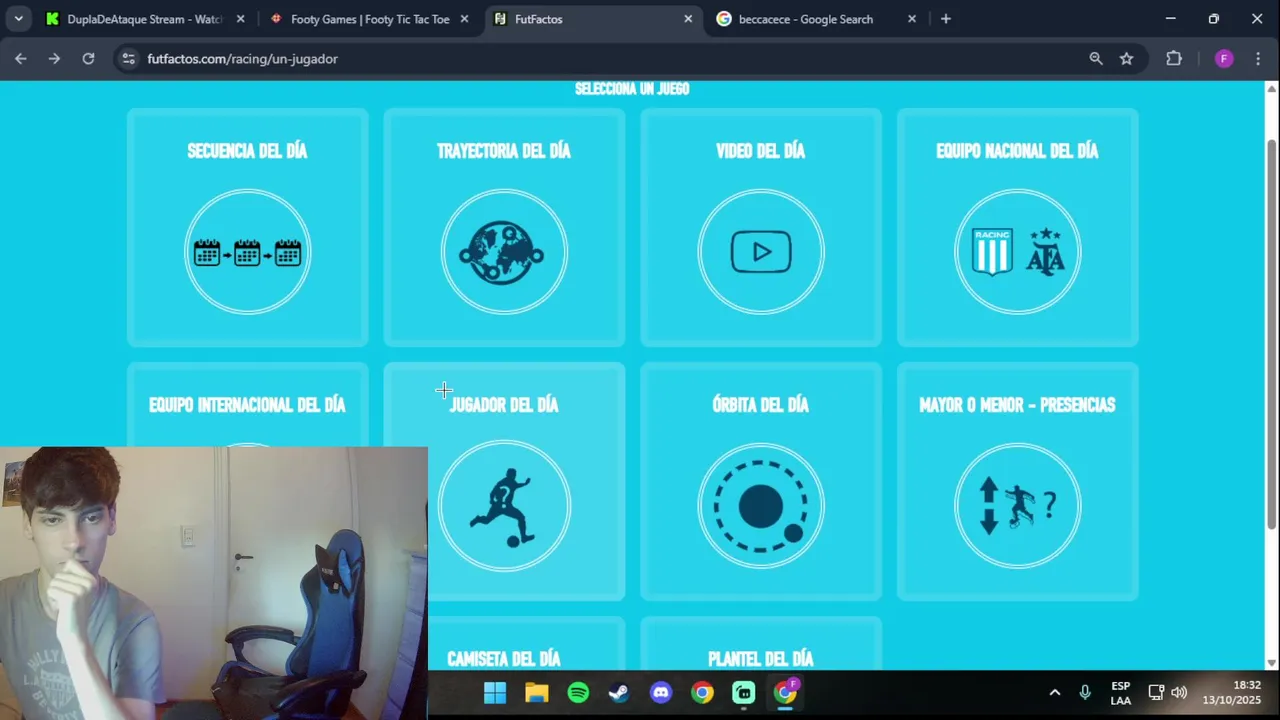The image size is (1280, 720).
Task: Open Discord from the taskbar
Action: coord(661,693)
